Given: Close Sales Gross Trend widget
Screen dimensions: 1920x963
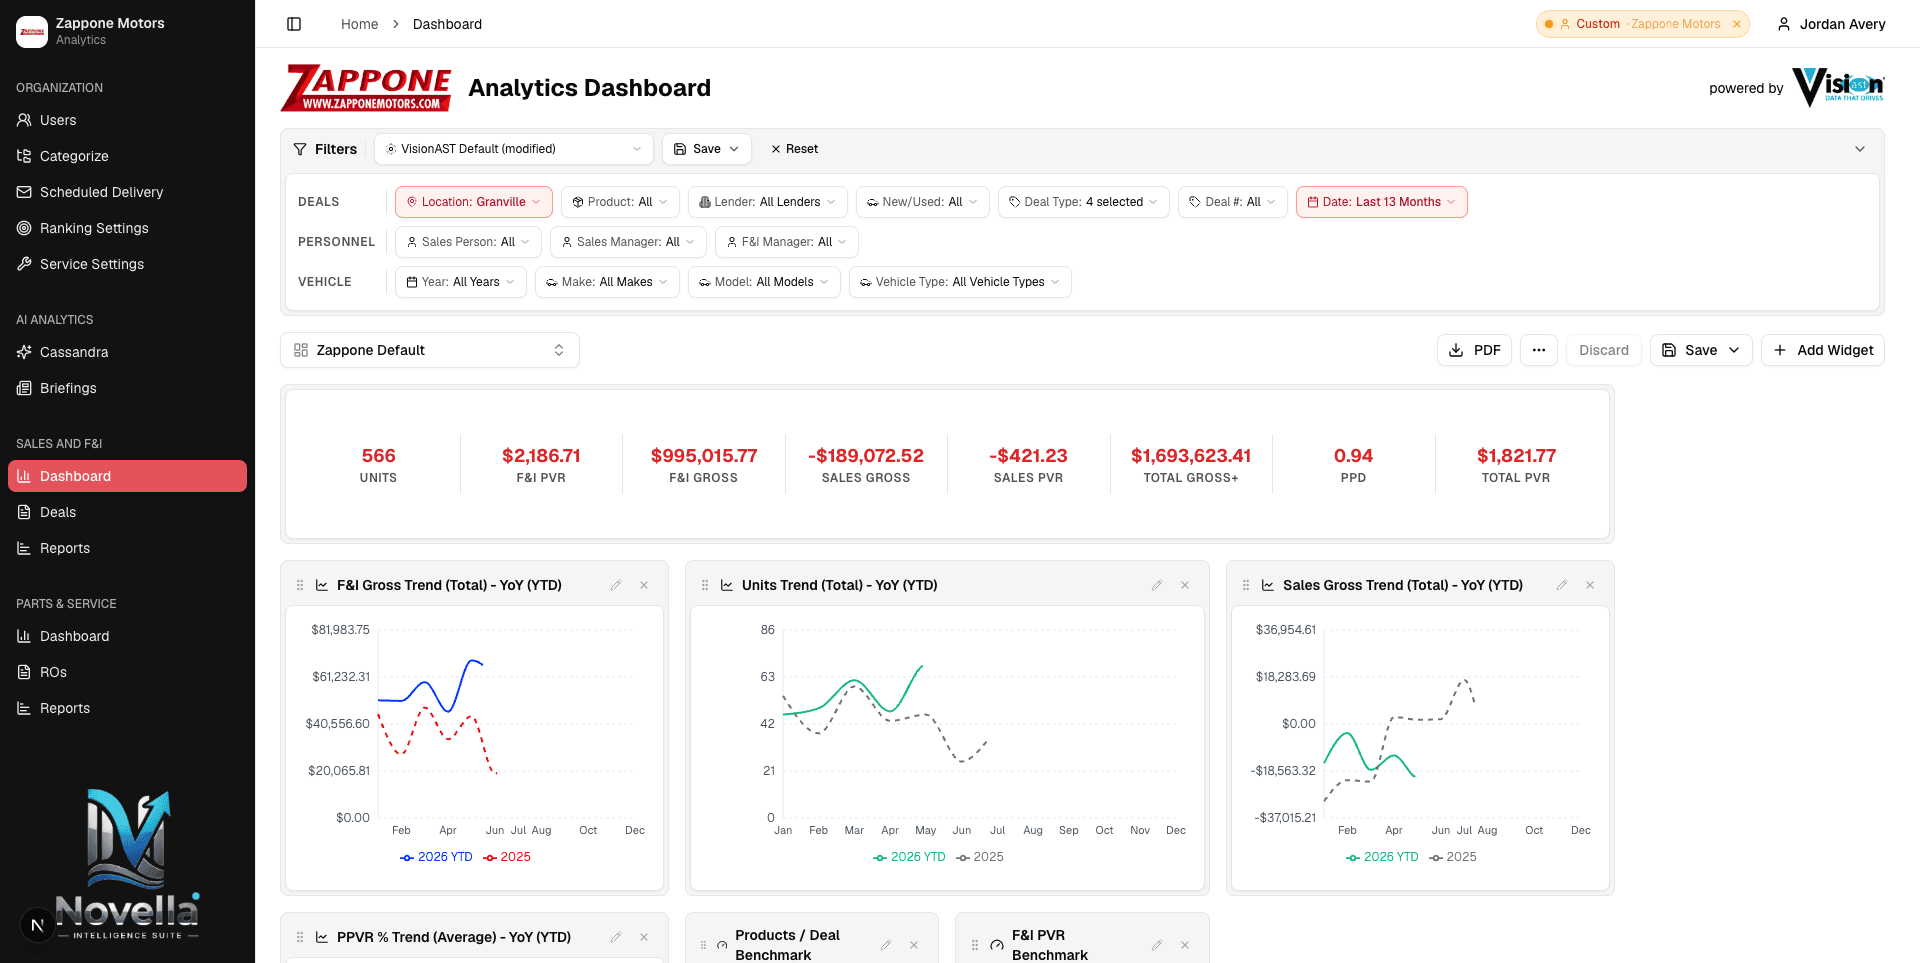Looking at the screenshot, I should [x=1590, y=585].
